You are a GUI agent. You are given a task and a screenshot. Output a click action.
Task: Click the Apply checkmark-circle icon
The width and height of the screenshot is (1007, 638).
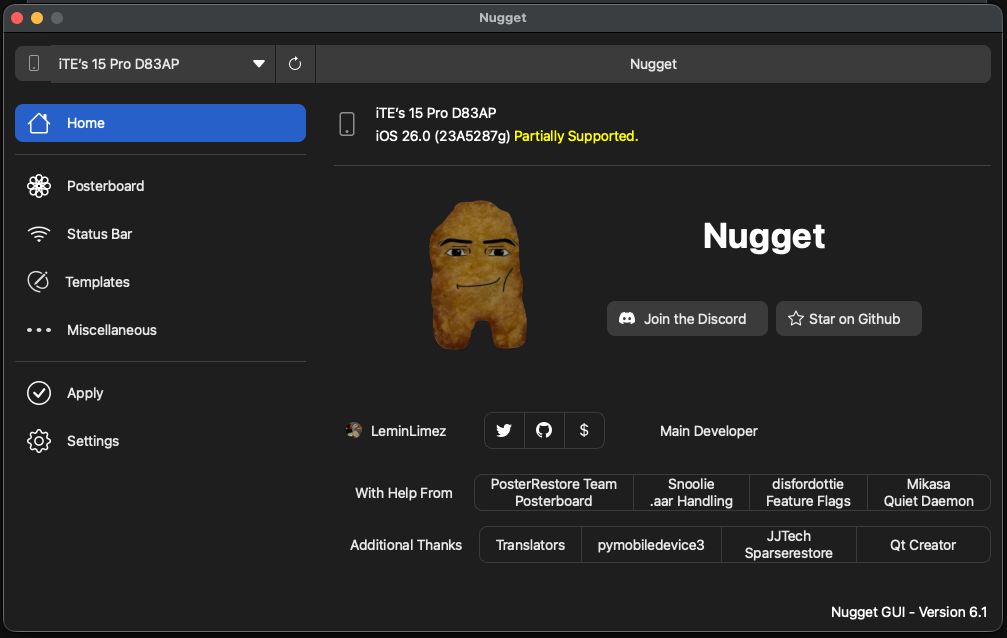point(39,393)
